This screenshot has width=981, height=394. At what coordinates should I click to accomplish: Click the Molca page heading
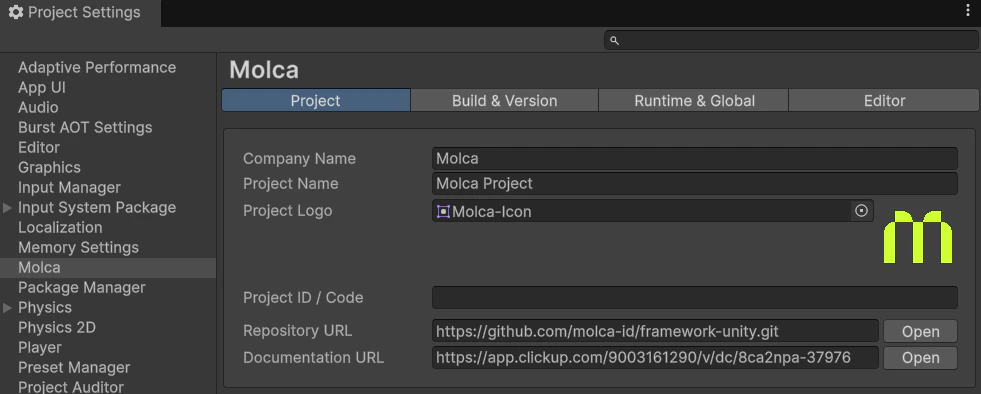[264, 70]
